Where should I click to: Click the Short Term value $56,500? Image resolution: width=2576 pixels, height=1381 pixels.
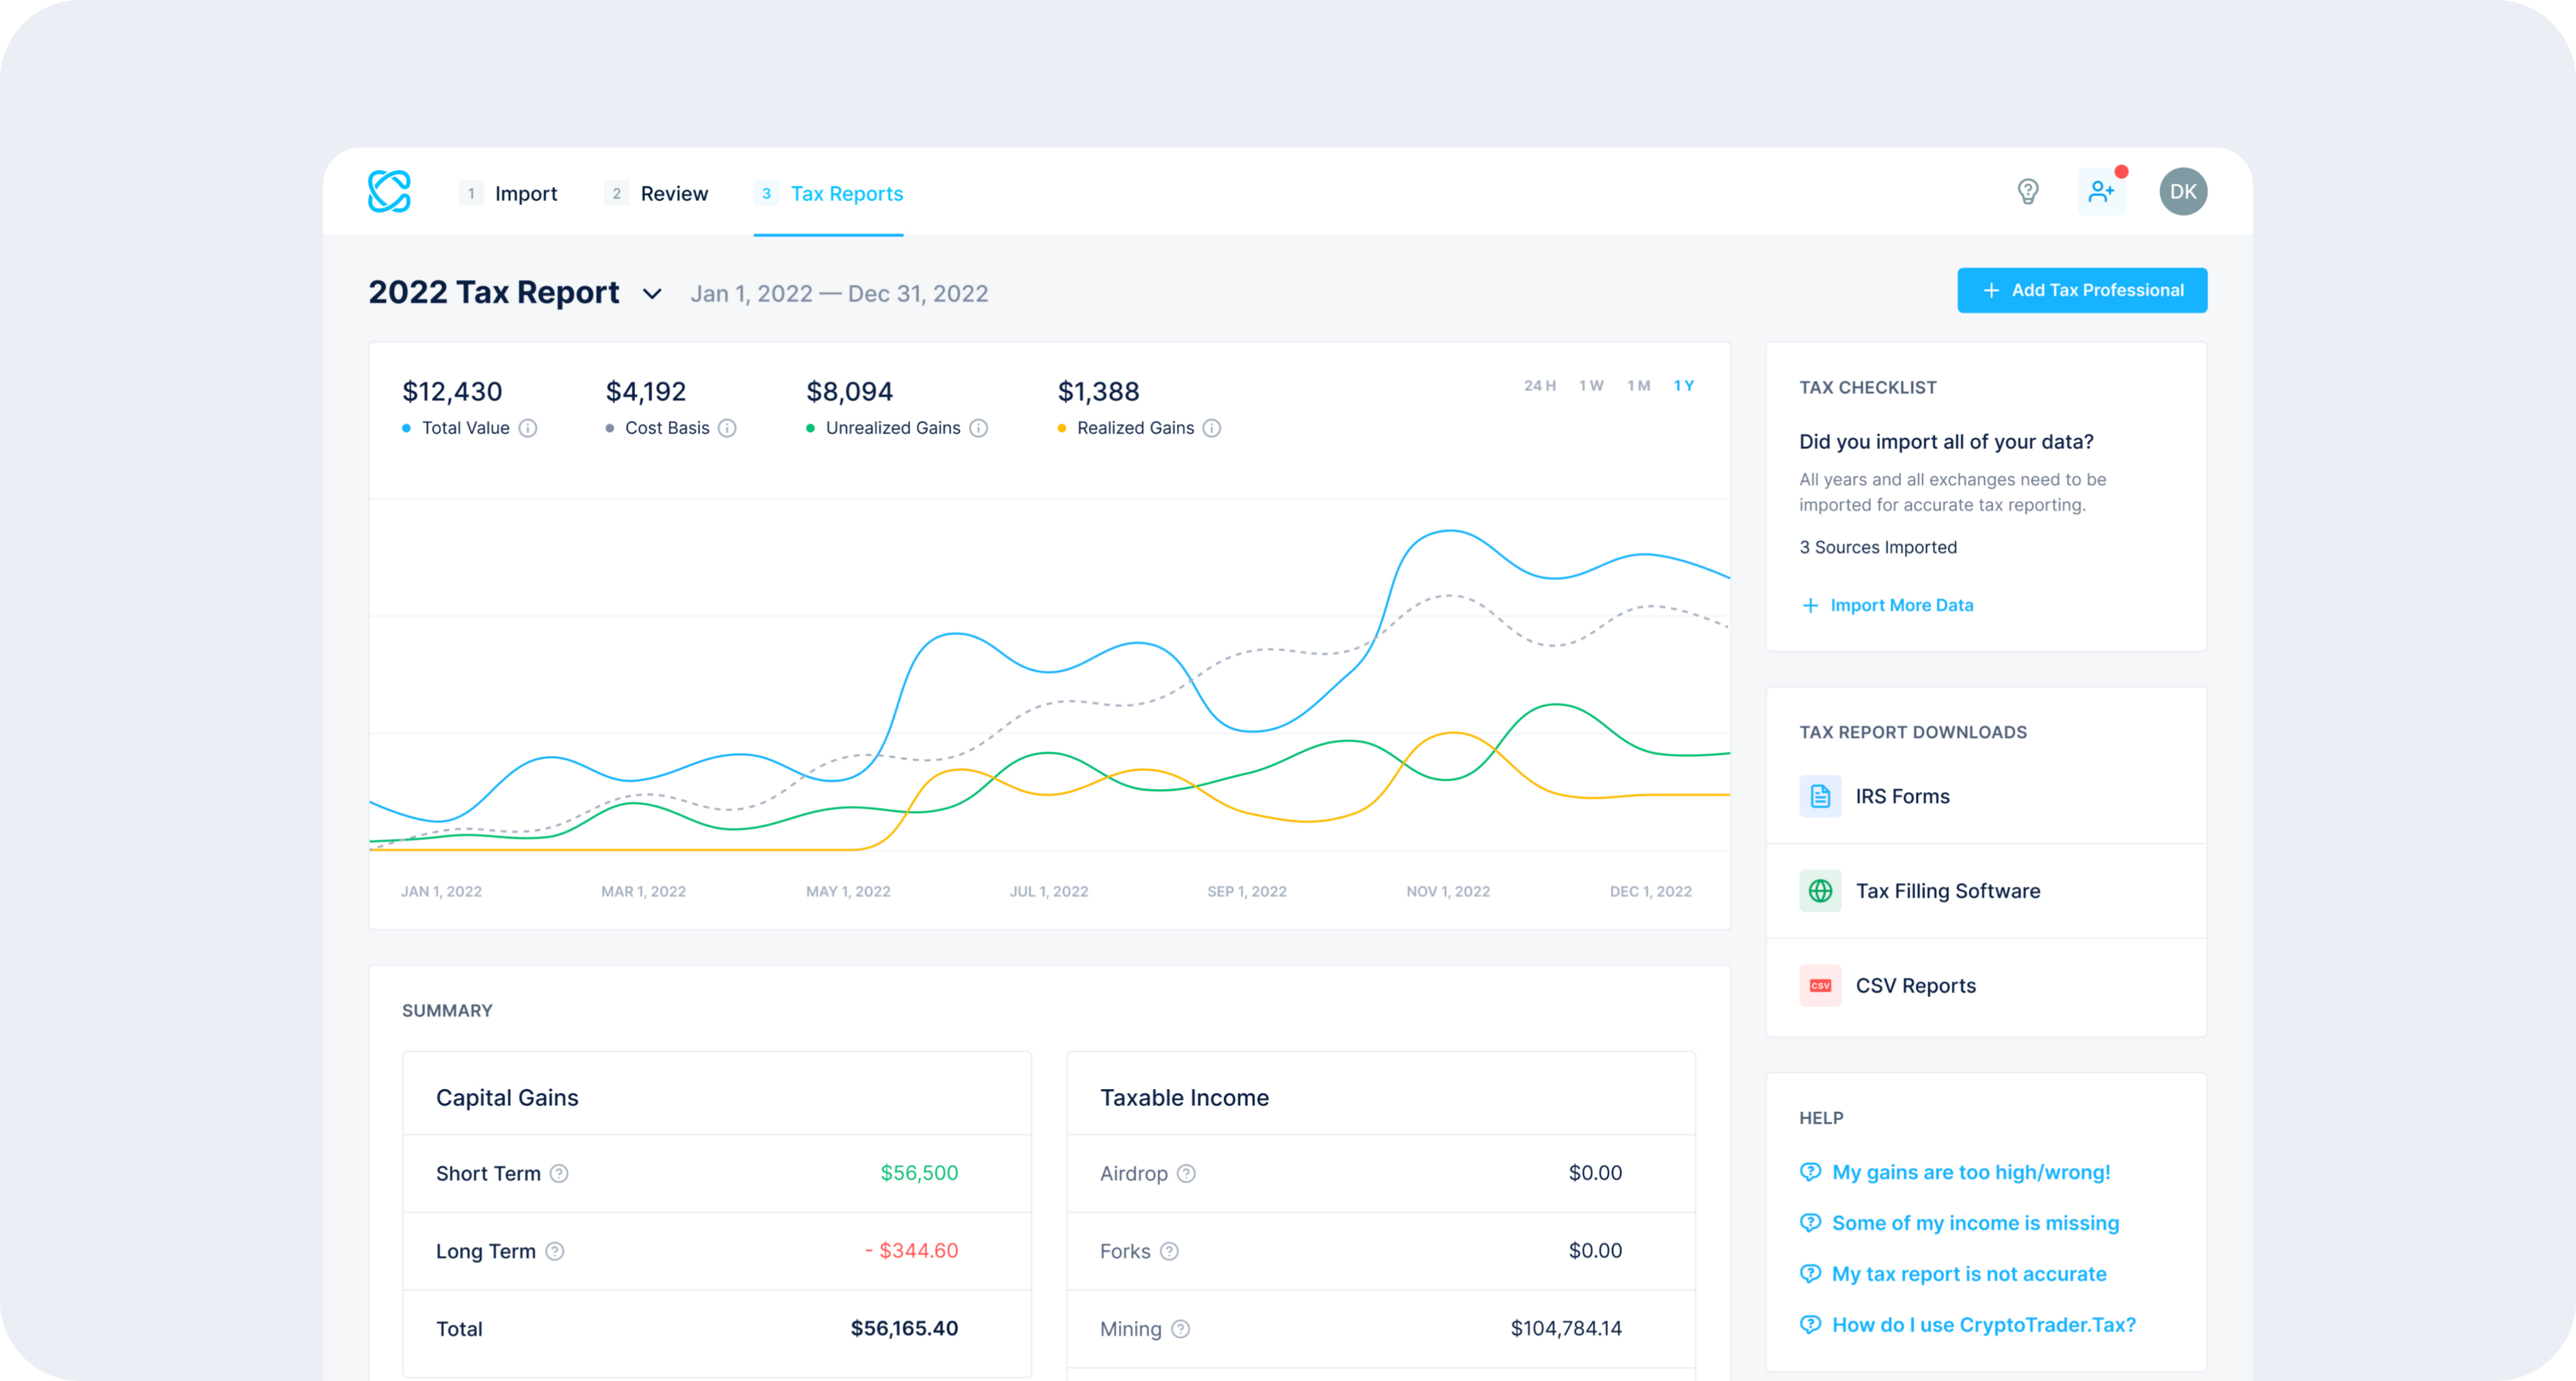click(x=919, y=1173)
